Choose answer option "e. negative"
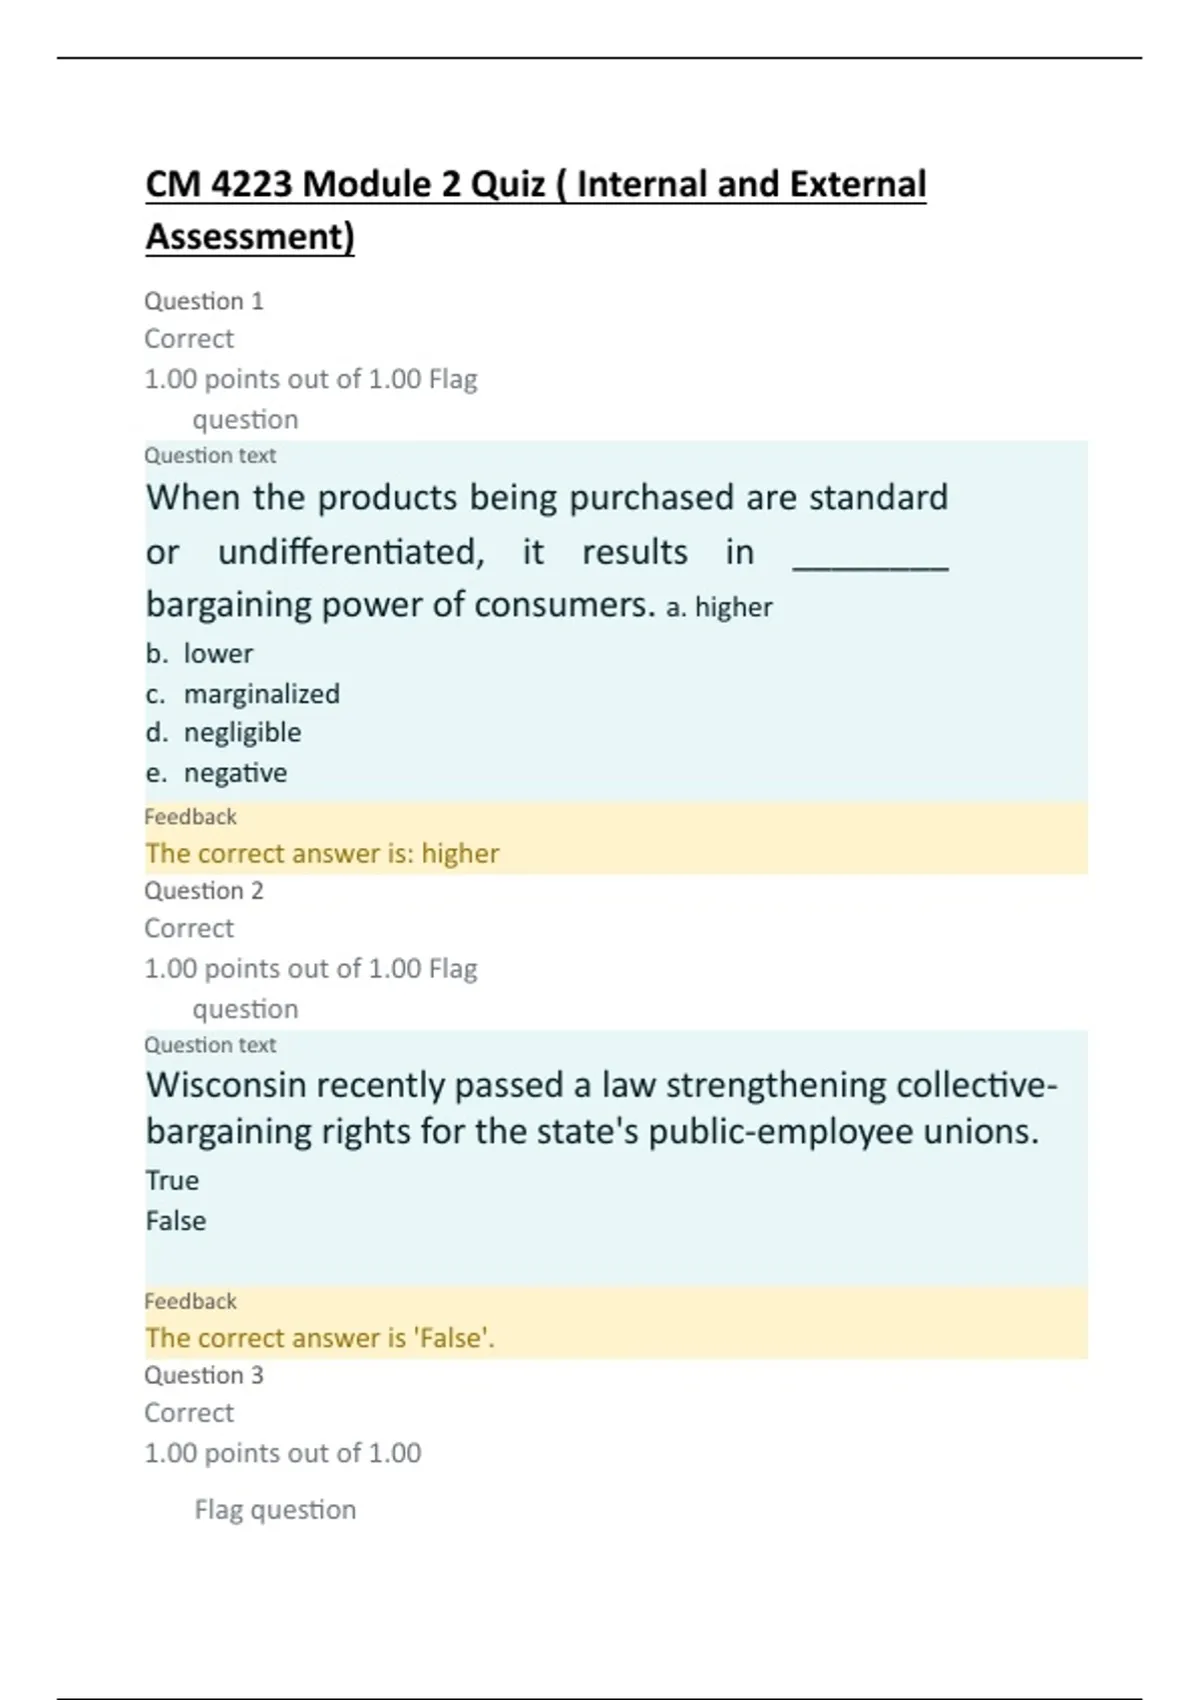Screen dimensions: 1200x1700 coord(216,772)
